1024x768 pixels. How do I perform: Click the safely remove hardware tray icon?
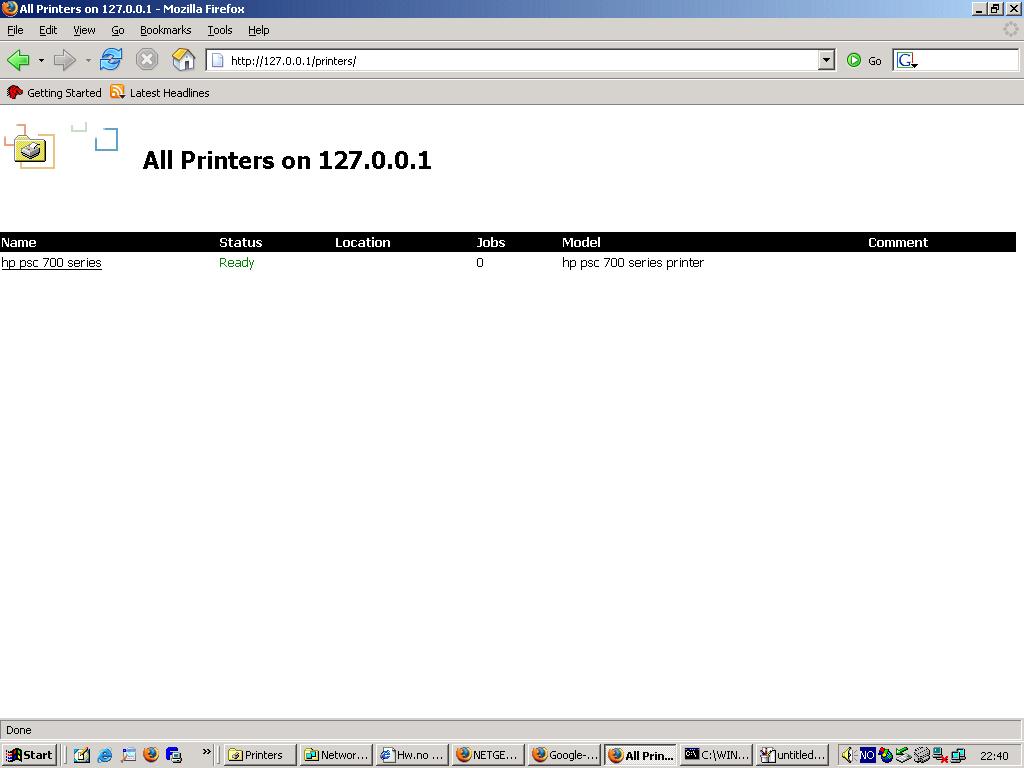903,755
